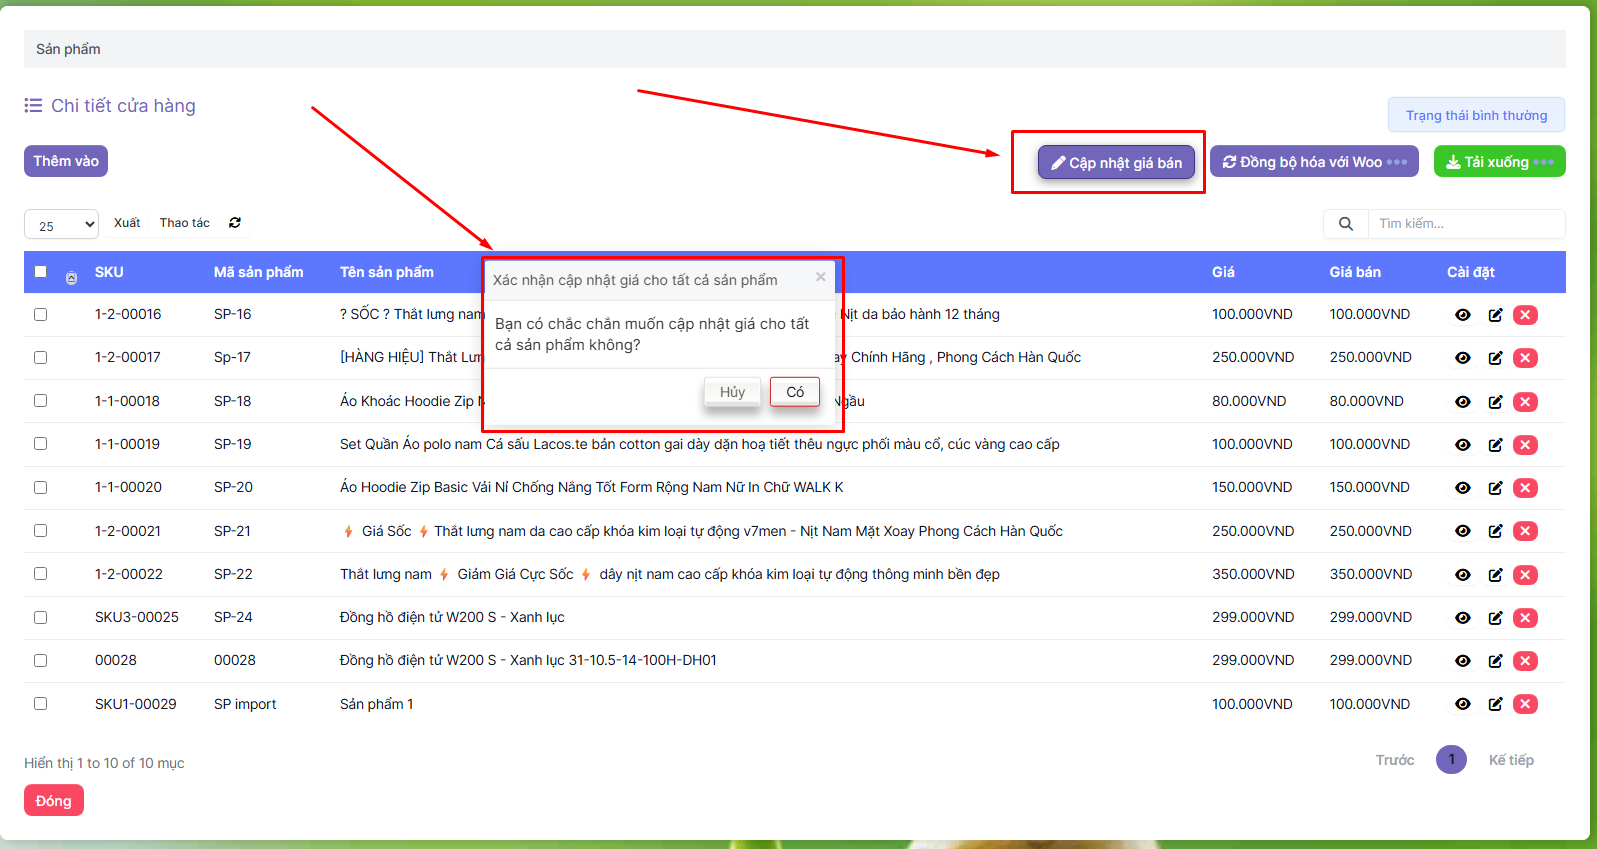The width and height of the screenshot is (1597, 849).
Task: Edit product SP-21 using the pencil icon
Action: [1495, 531]
